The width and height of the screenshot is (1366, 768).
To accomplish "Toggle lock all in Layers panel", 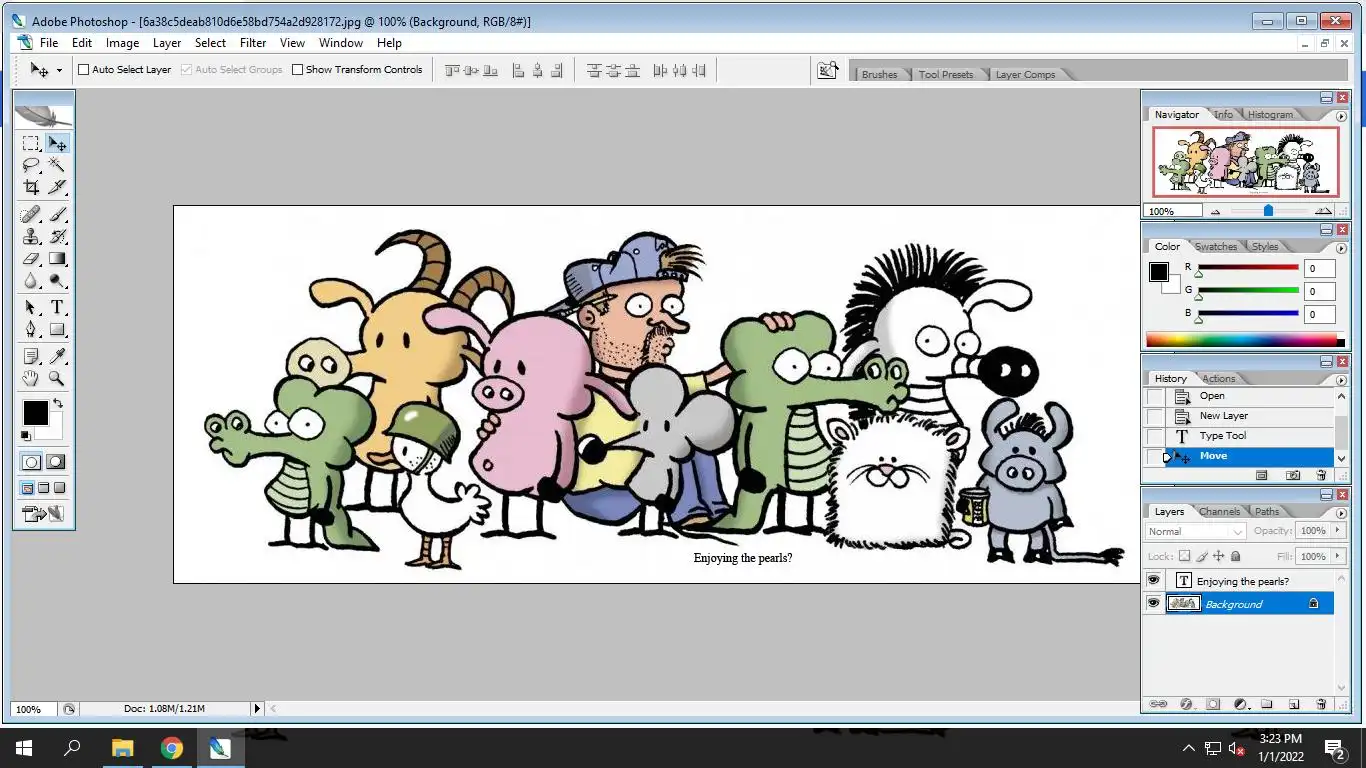I will click(x=1236, y=556).
